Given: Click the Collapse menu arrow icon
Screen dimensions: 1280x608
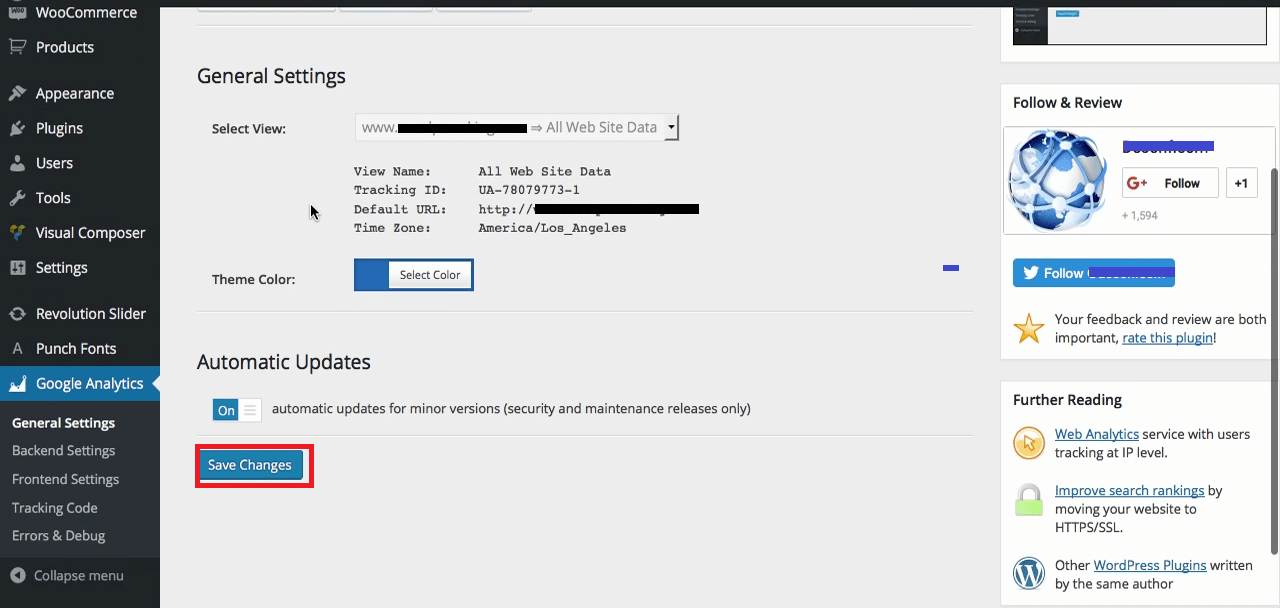Looking at the screenshot, I should point(17,575).
